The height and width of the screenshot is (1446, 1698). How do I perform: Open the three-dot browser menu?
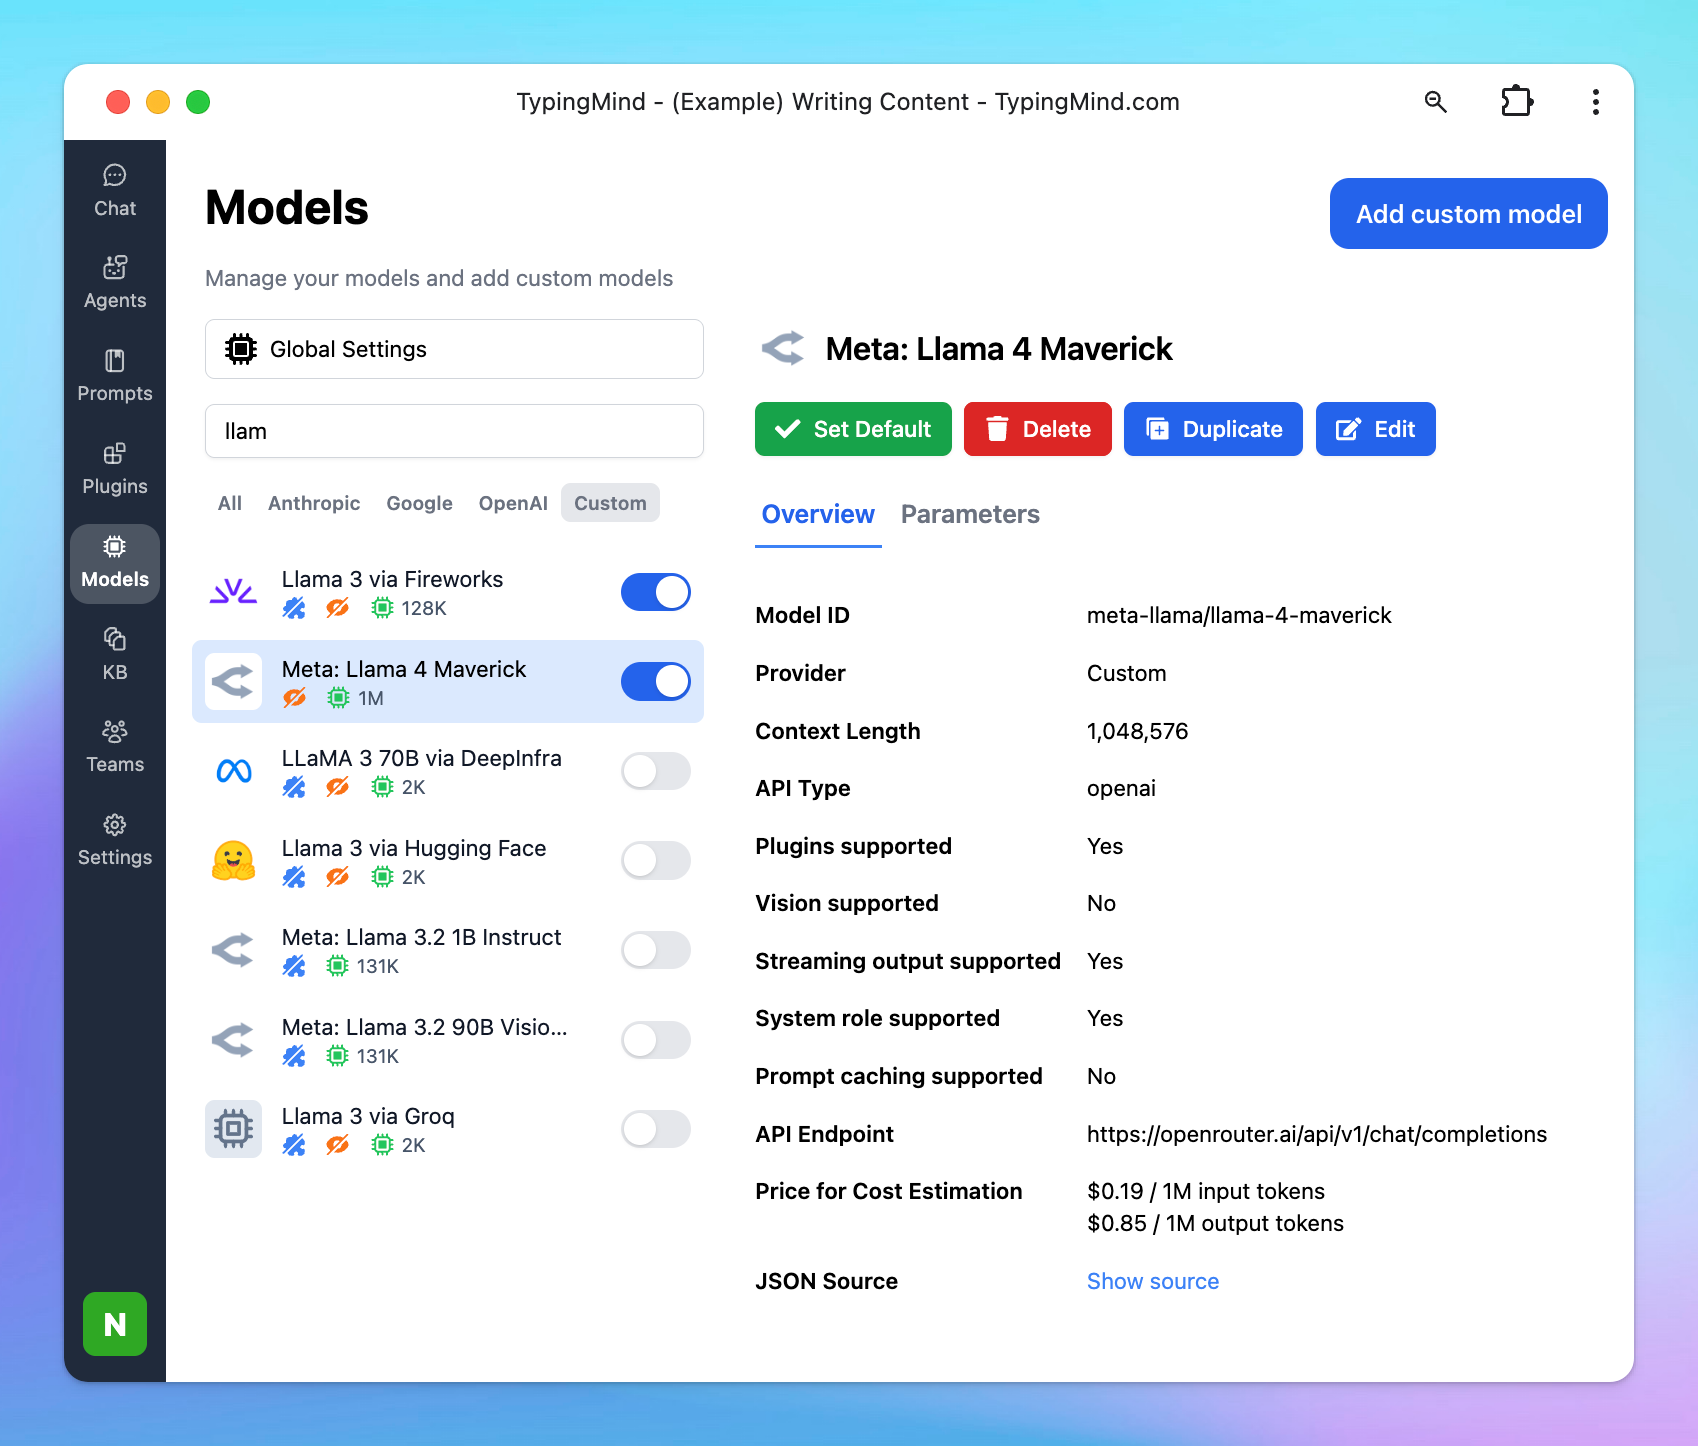1596,102
